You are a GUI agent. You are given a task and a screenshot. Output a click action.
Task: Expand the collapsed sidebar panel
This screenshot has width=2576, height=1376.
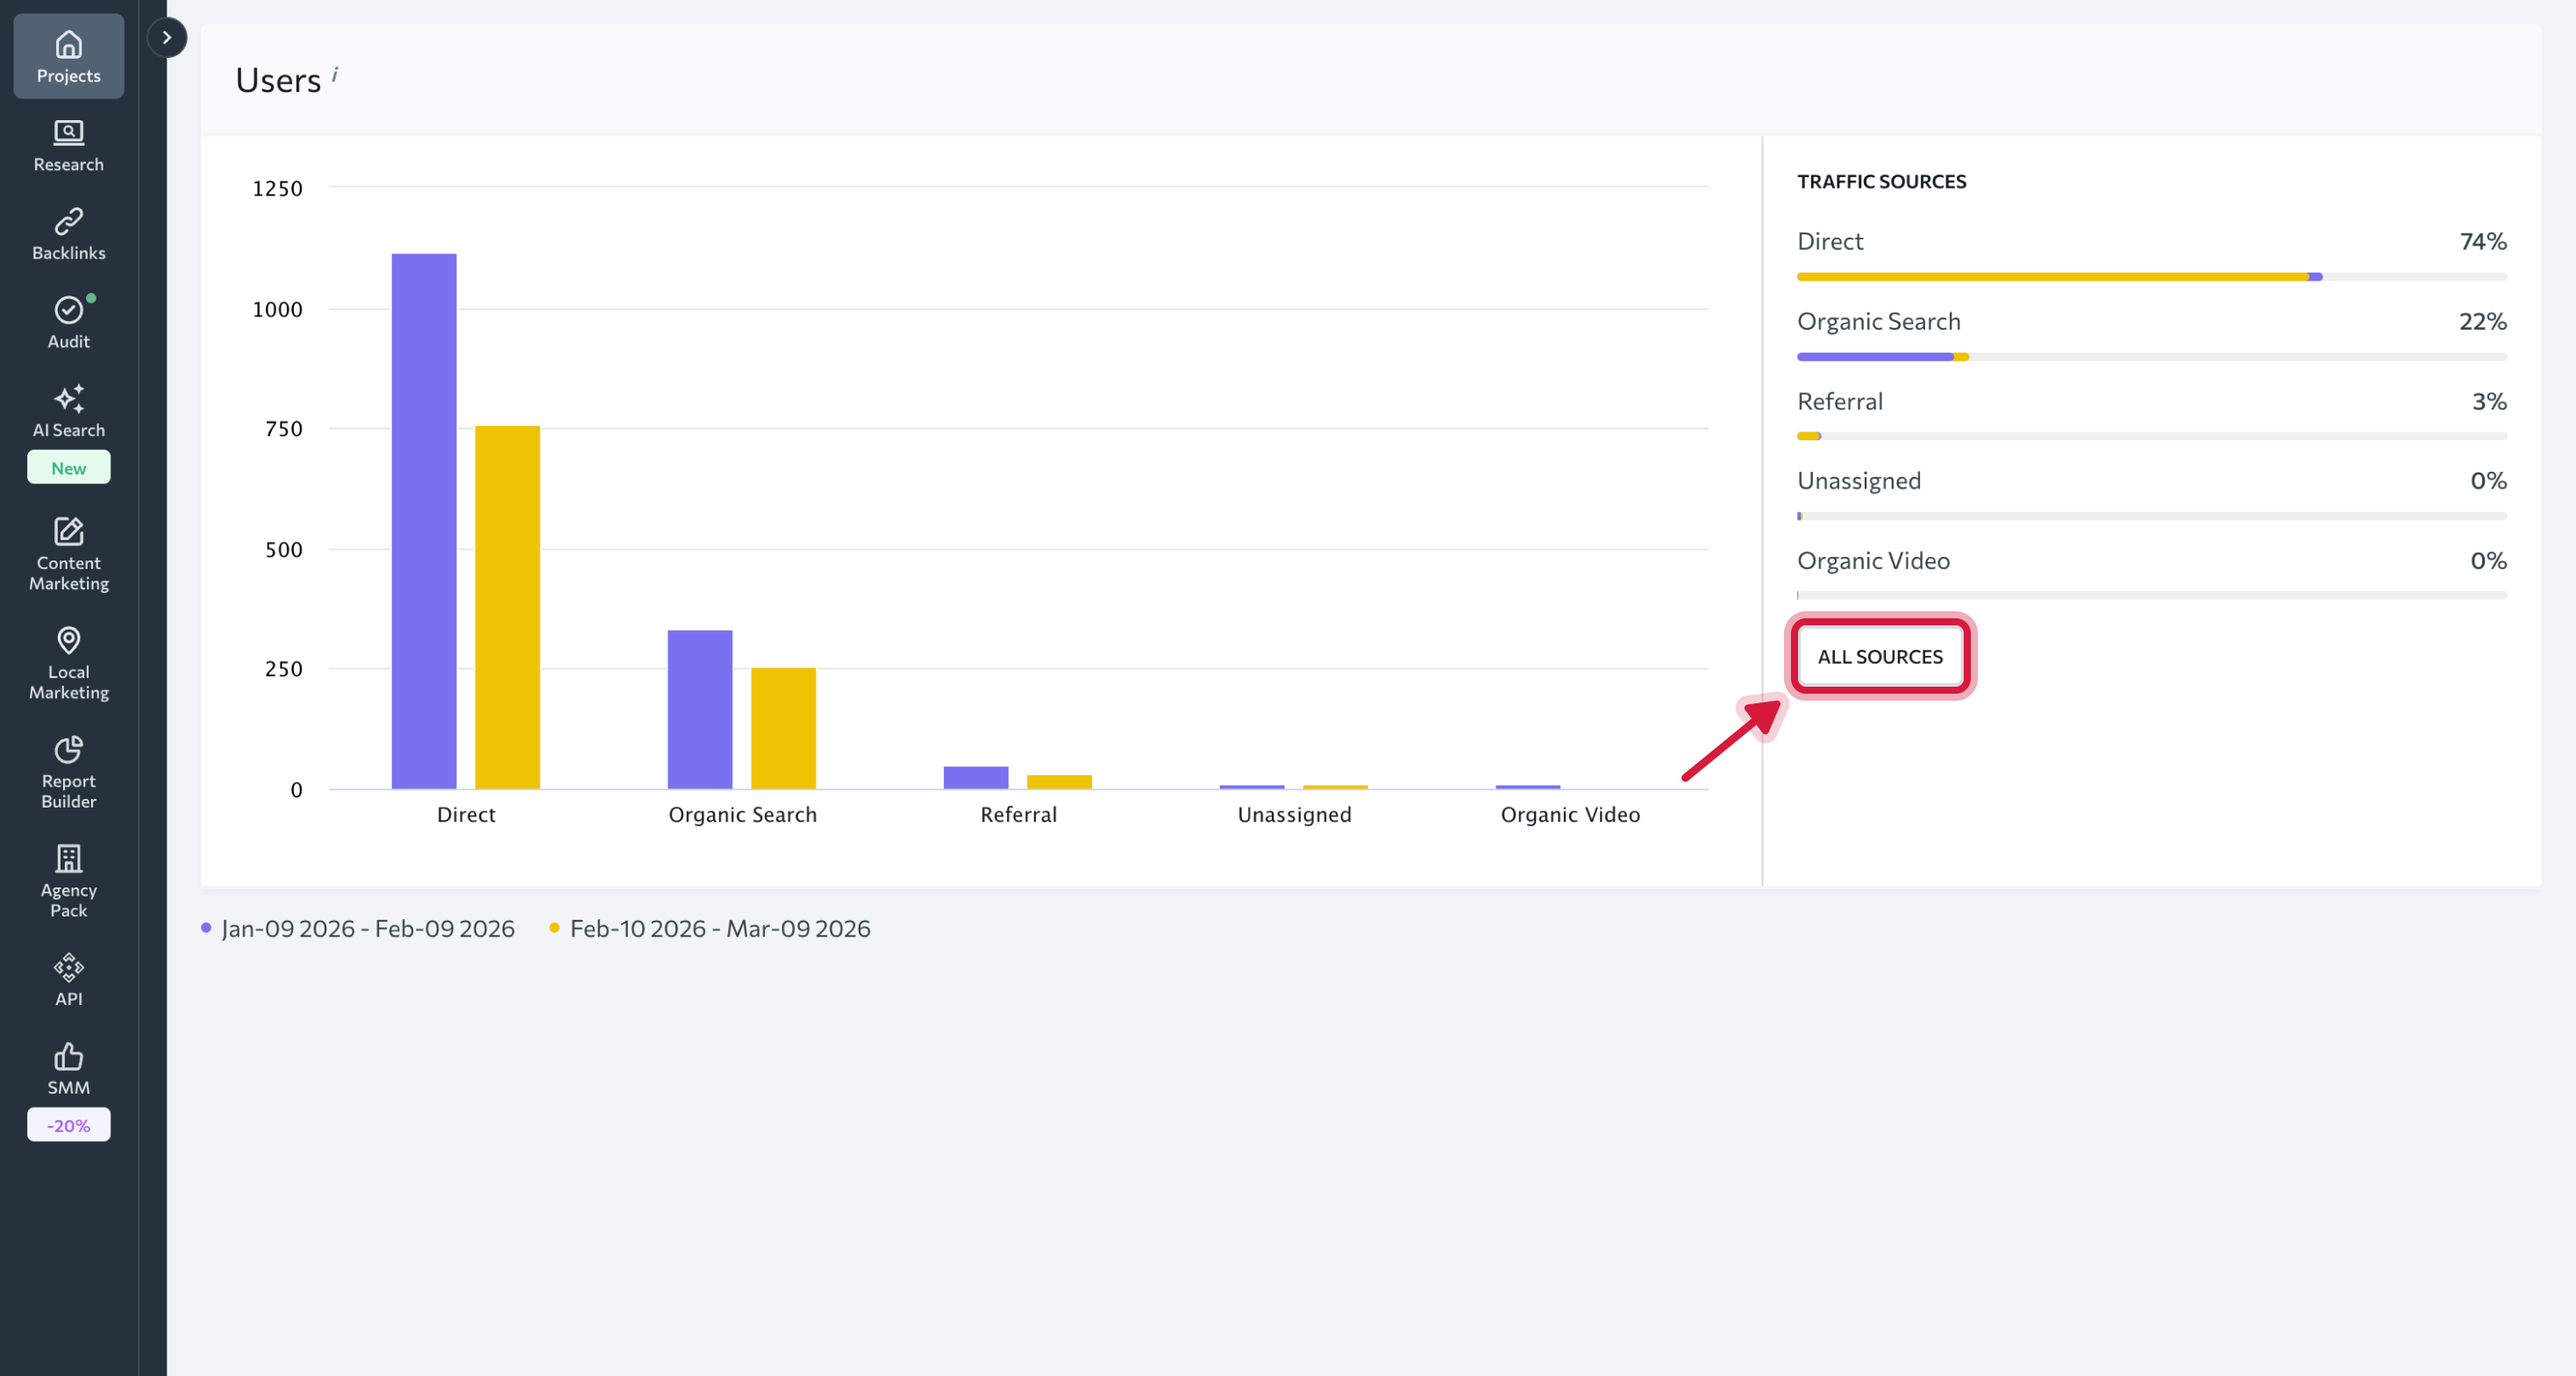(166, 37)
